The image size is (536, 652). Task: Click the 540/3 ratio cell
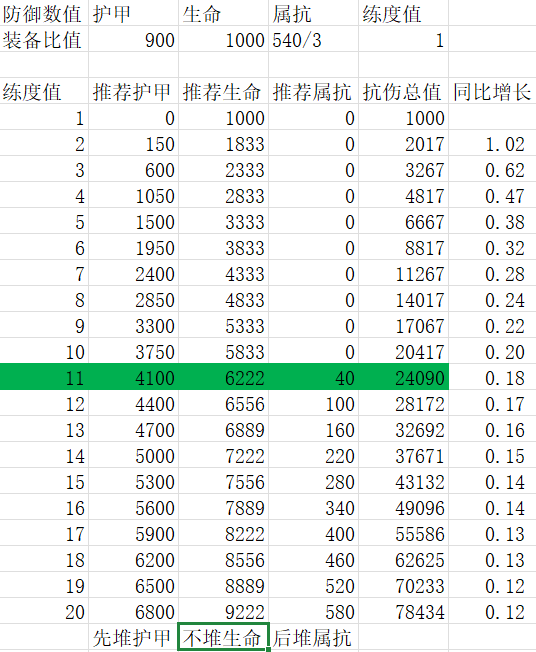pos(313,39)
